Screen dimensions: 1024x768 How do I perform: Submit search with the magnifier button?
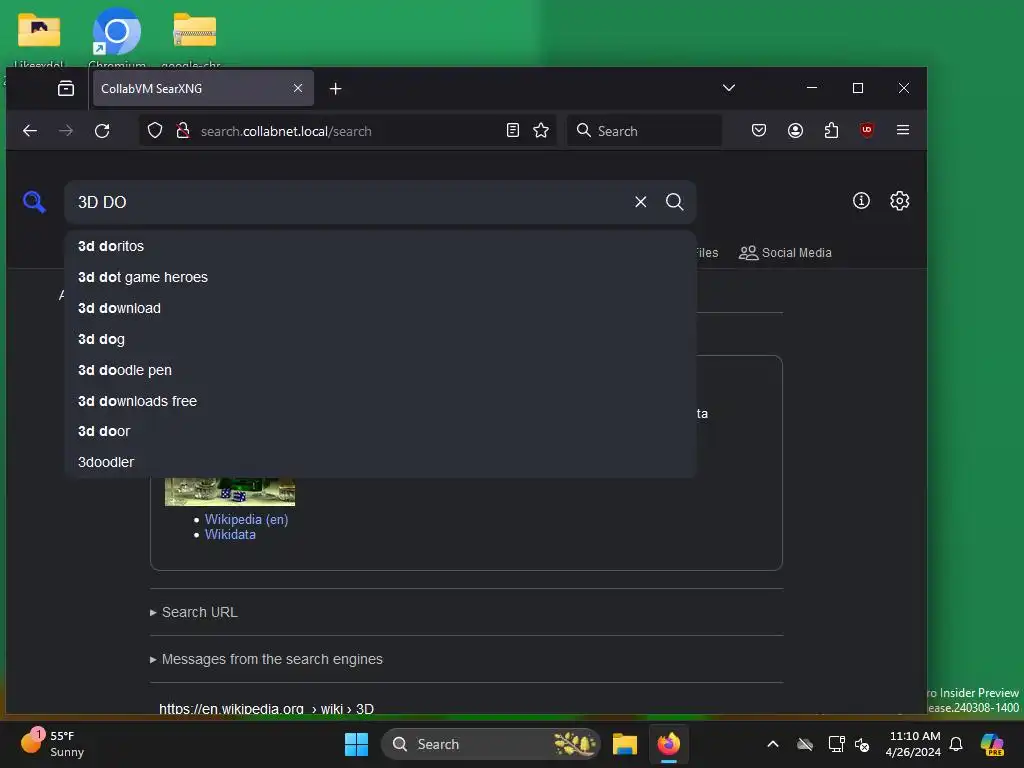point(675,202)
